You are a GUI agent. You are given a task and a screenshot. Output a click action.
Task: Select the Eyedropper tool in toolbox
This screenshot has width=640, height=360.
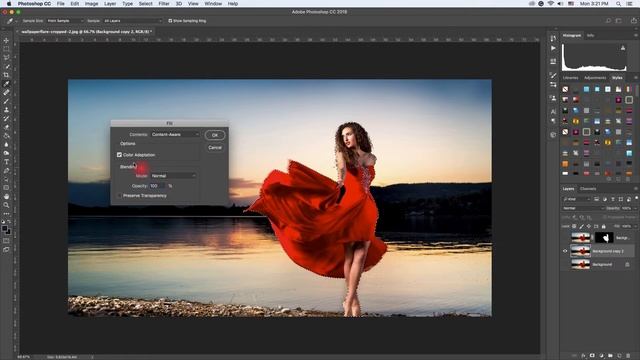click(x=6, y=84)
